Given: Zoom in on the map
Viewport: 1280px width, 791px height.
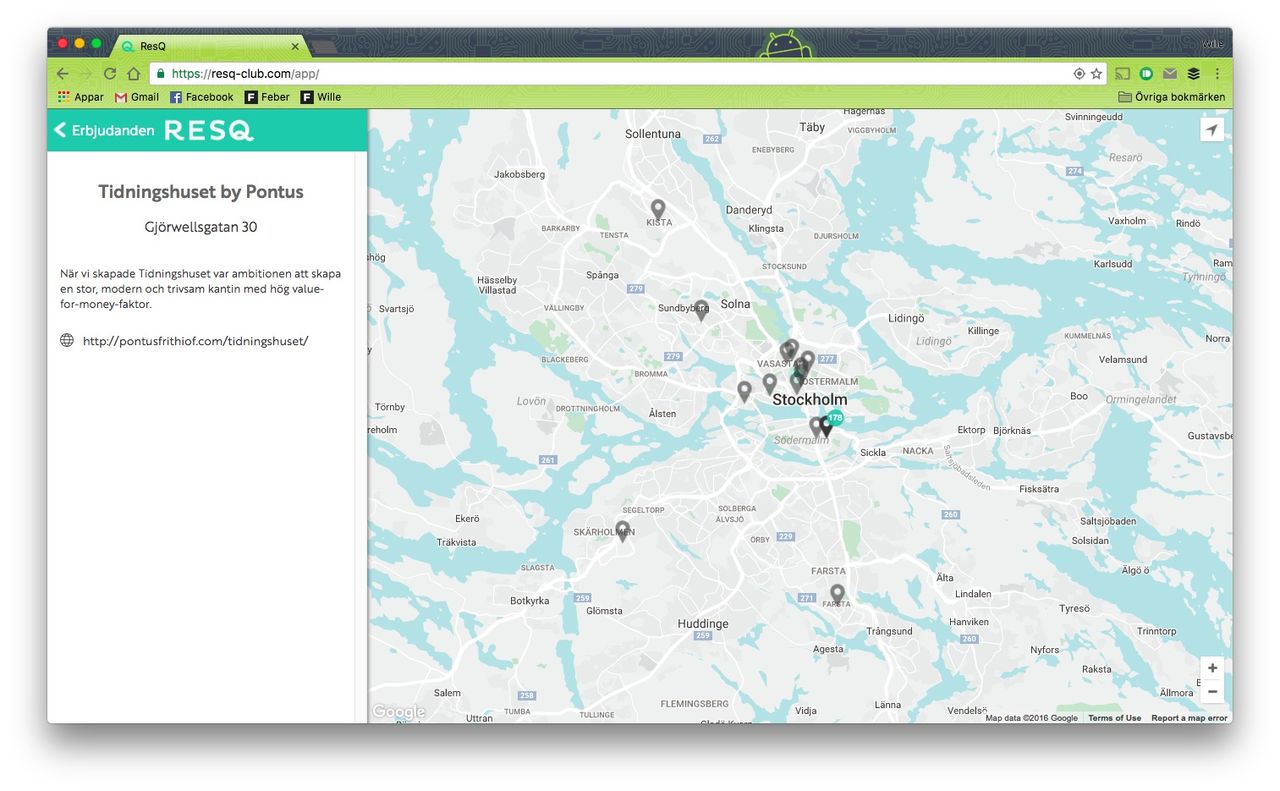Looking at the screenshot, I should (x=1212, y=668).
